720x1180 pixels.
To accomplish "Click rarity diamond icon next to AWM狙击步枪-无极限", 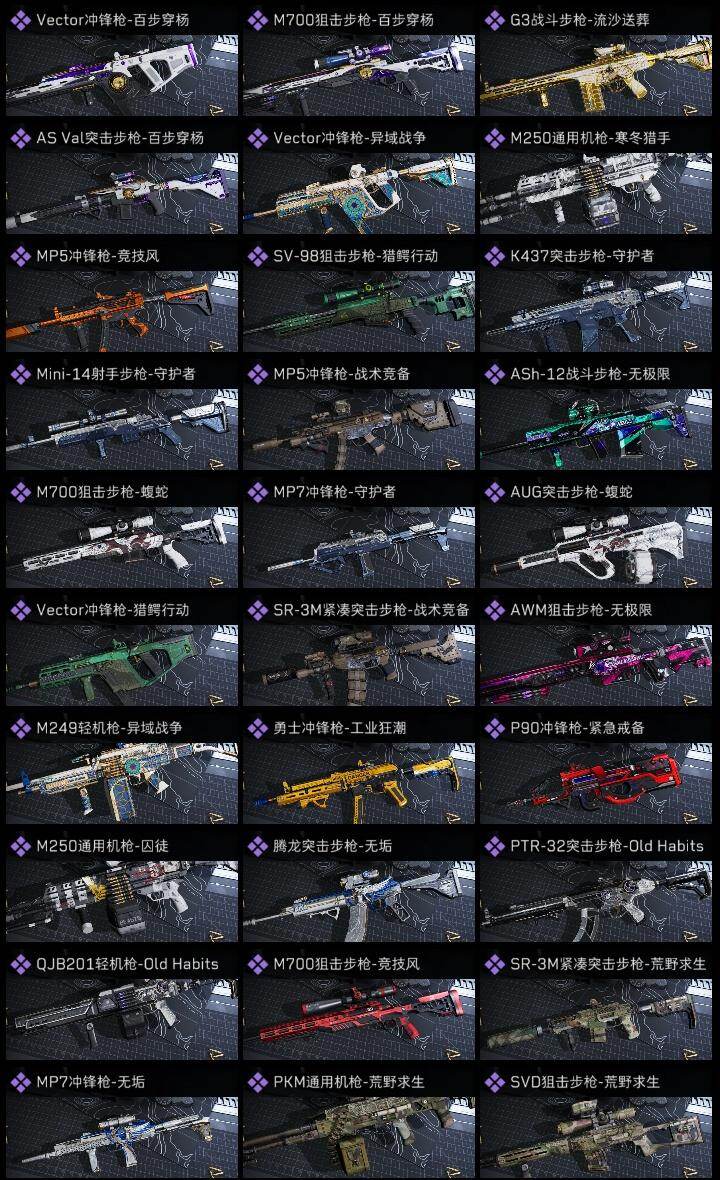I will (494, 610).
